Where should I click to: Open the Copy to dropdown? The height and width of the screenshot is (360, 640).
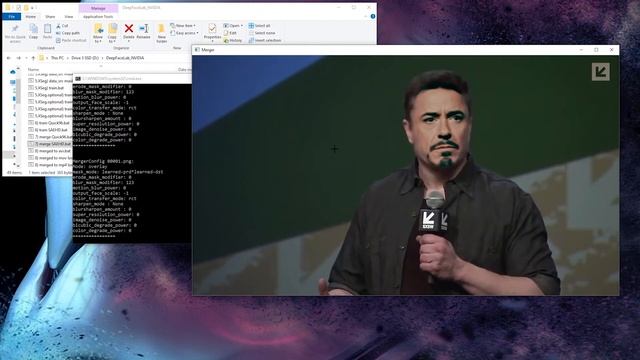click(112, 33)
